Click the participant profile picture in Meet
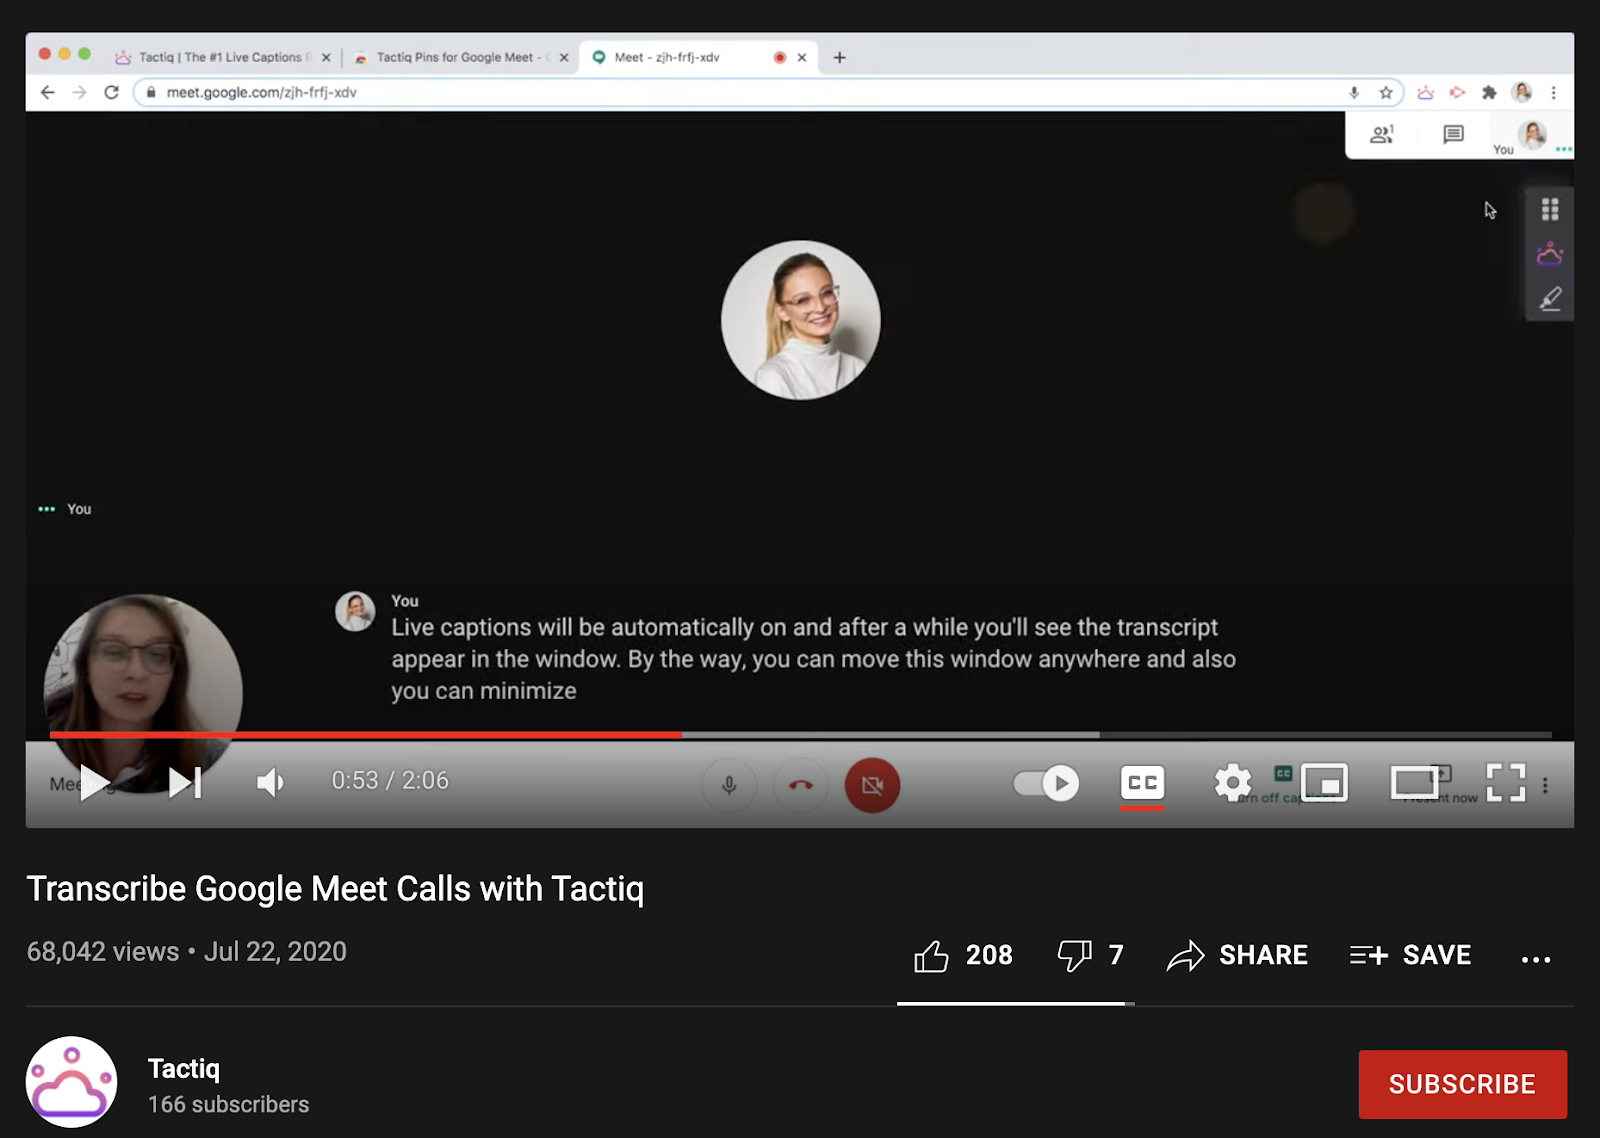The width and height of the screenshot is (1600, 1138). pos(801,320)
